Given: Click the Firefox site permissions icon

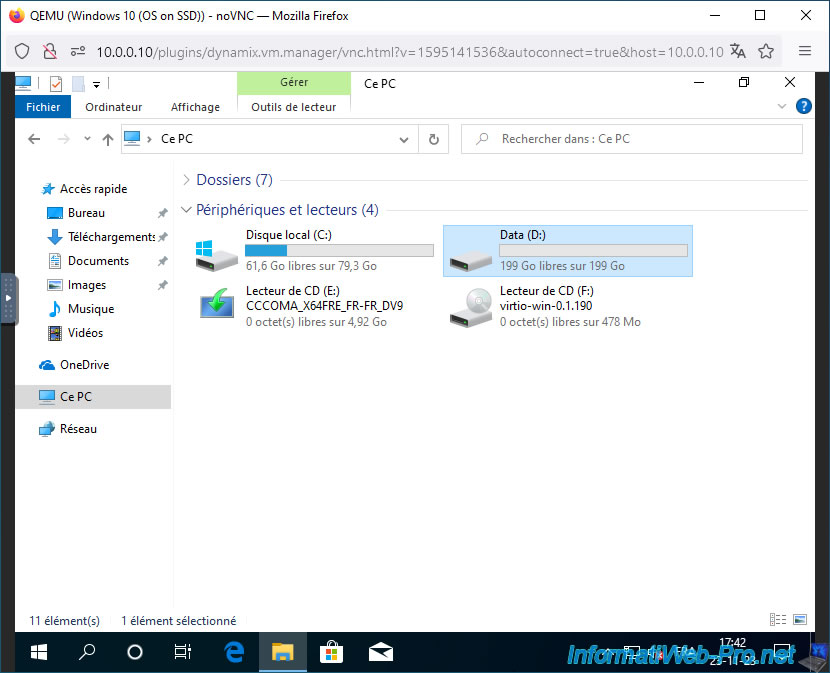Looking at the screenshot, I should [78, 51].
